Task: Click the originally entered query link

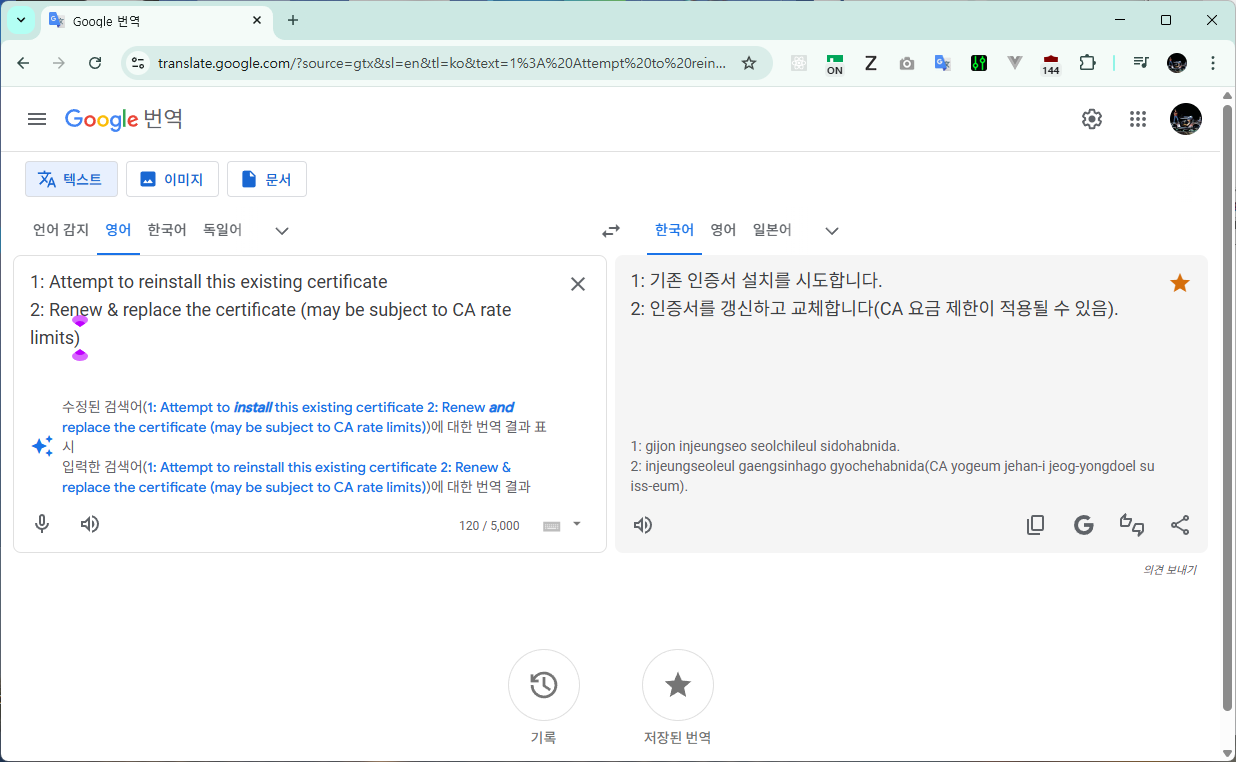Action: (x=286, y=477)
